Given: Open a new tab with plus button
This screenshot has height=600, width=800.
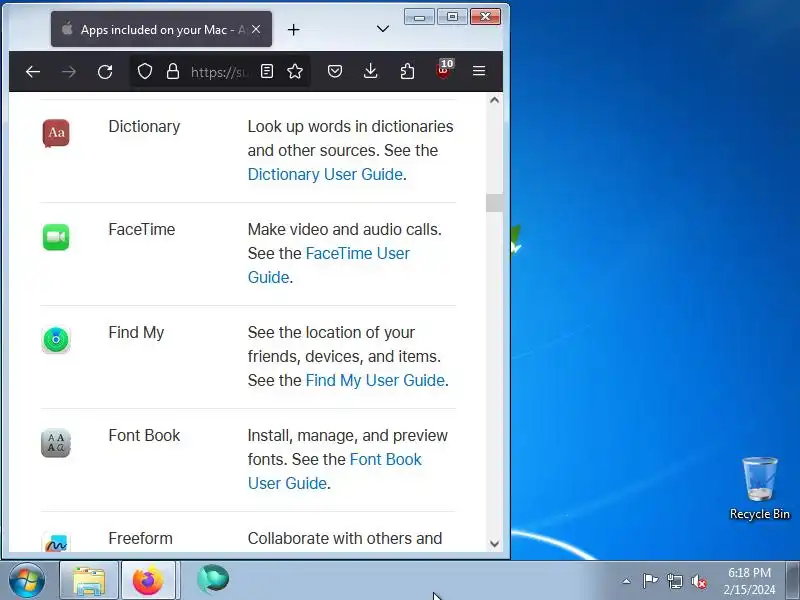Looking at the screenshot, I should [293, 30].
